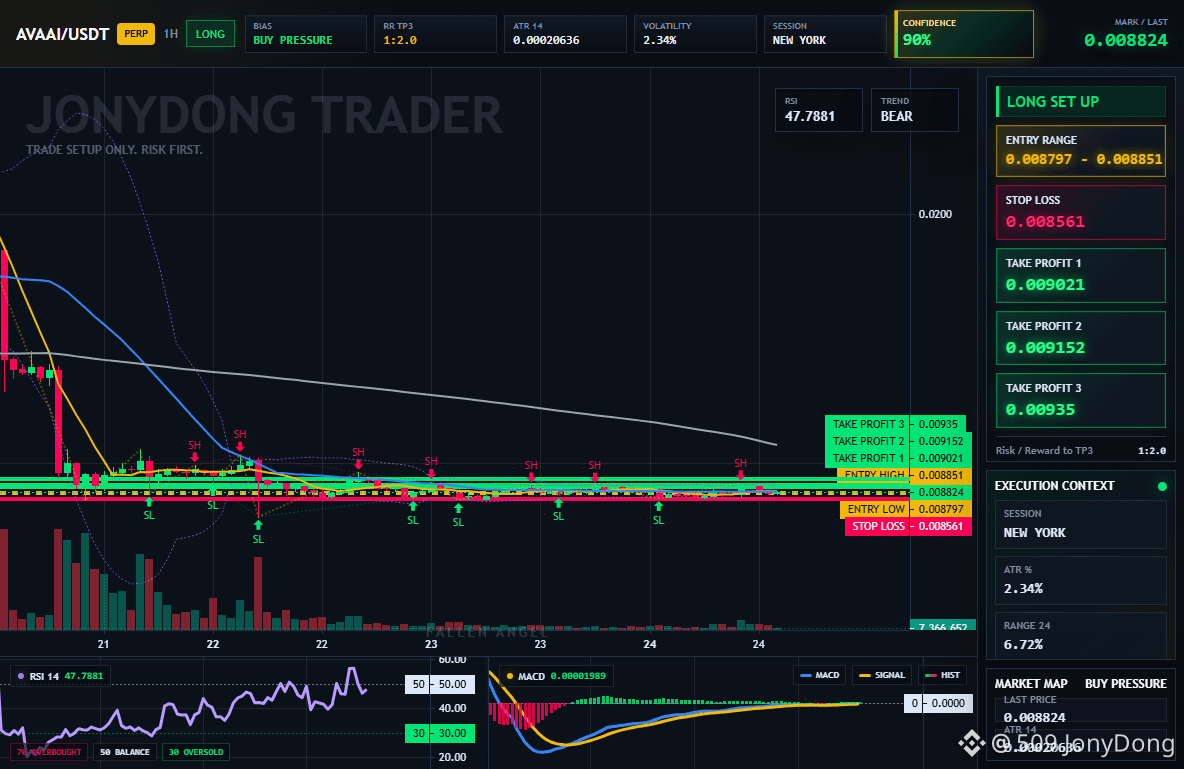Click the PERP contract badge

tap(136, 34)
